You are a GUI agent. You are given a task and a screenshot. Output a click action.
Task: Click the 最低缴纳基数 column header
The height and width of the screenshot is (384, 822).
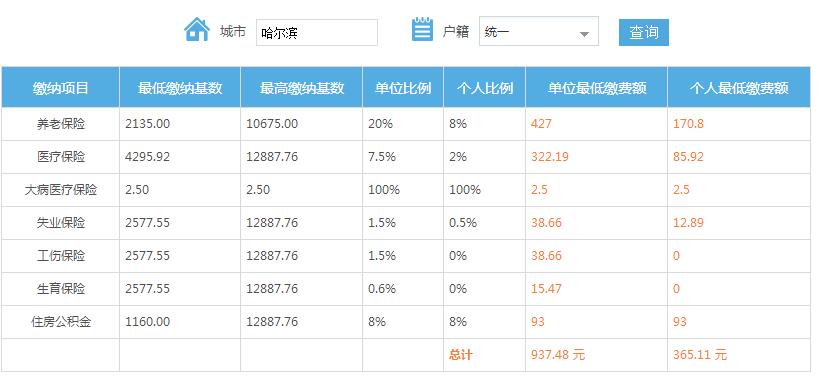coord(180,88)
